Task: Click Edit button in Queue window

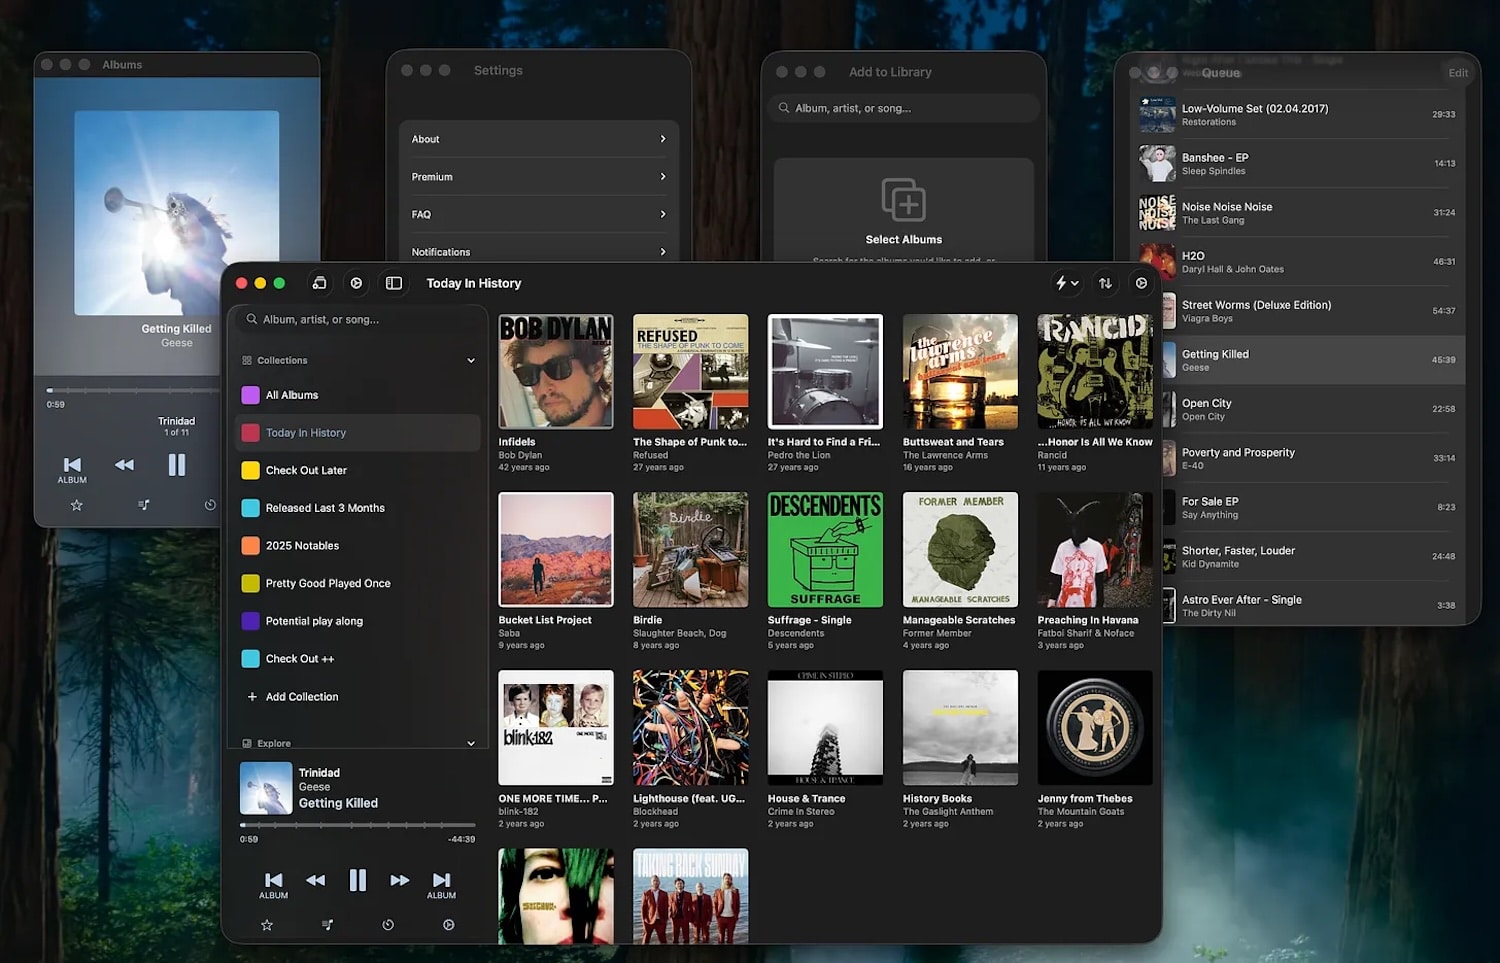Action: (x=1458, y=73)
